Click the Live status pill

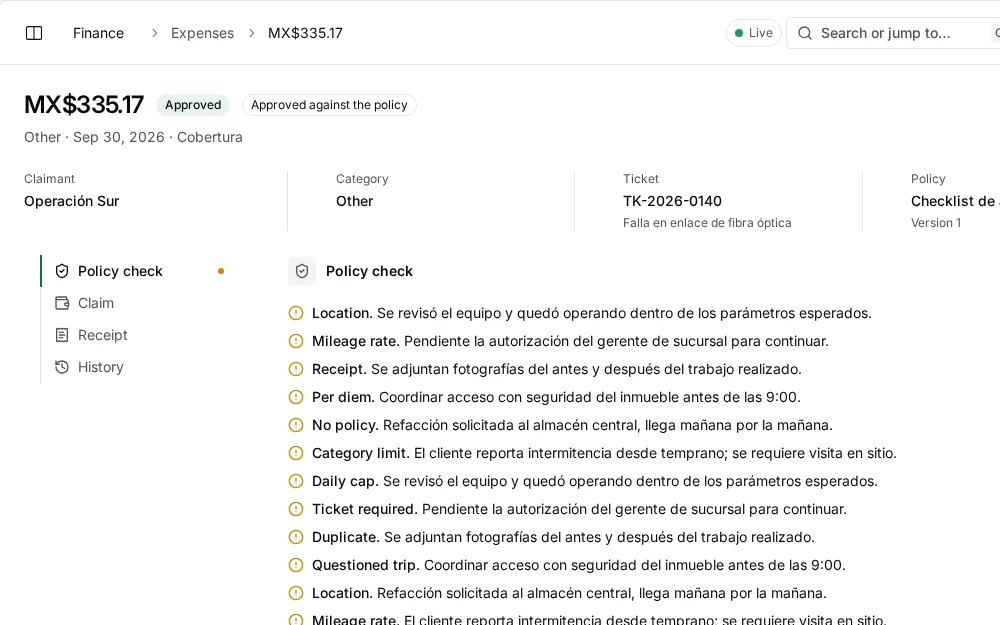(x=754, y=33)
